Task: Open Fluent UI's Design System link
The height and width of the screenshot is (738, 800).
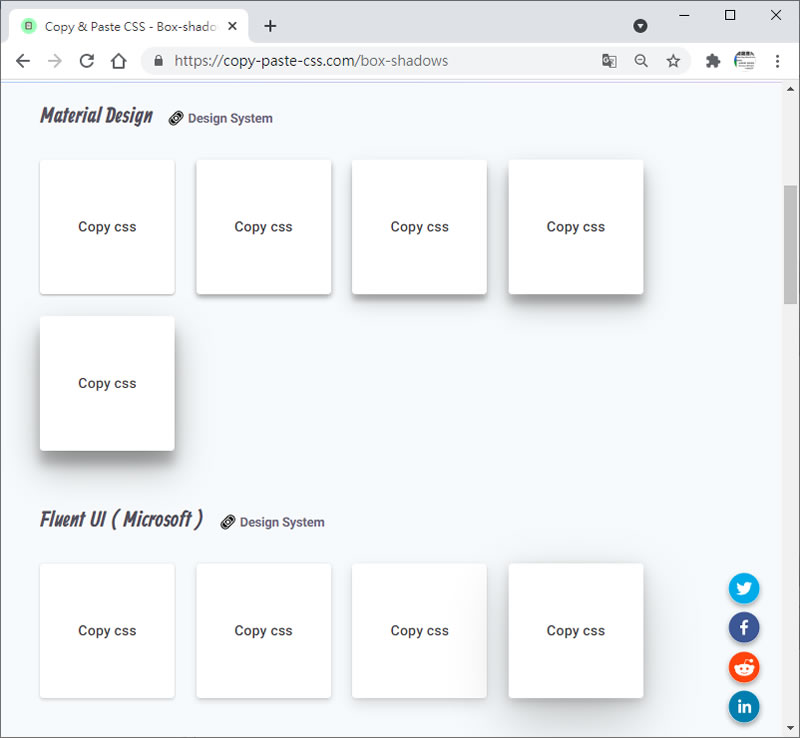Action: tap(282, 523)
